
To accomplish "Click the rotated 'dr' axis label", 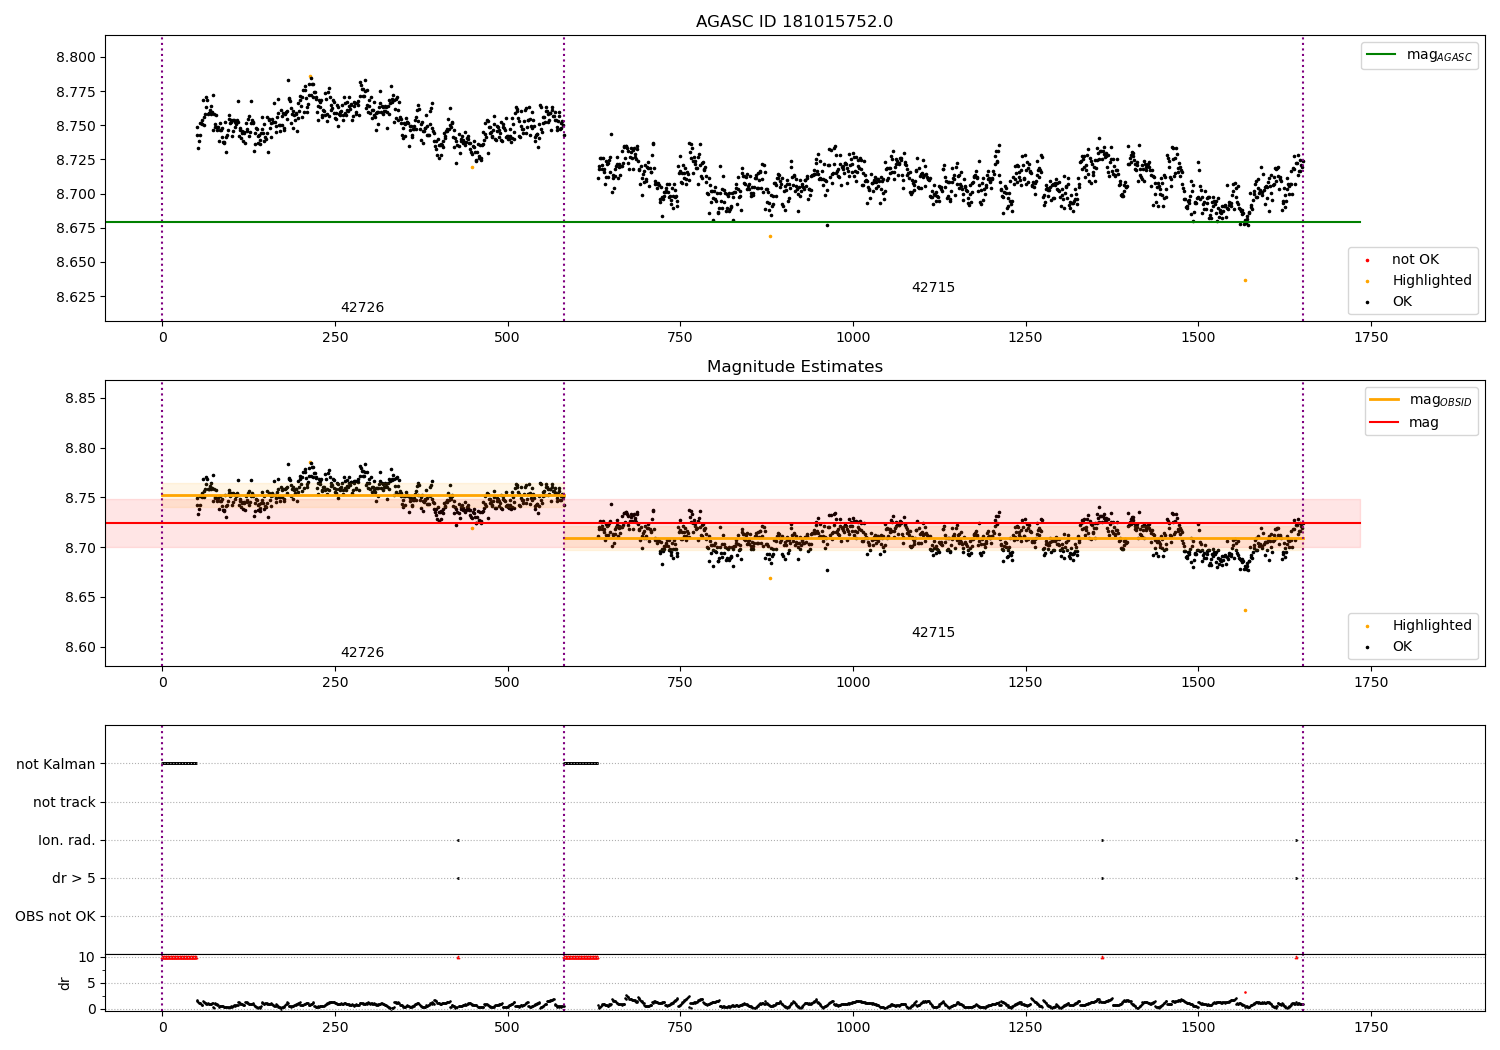I will (65, 983).
